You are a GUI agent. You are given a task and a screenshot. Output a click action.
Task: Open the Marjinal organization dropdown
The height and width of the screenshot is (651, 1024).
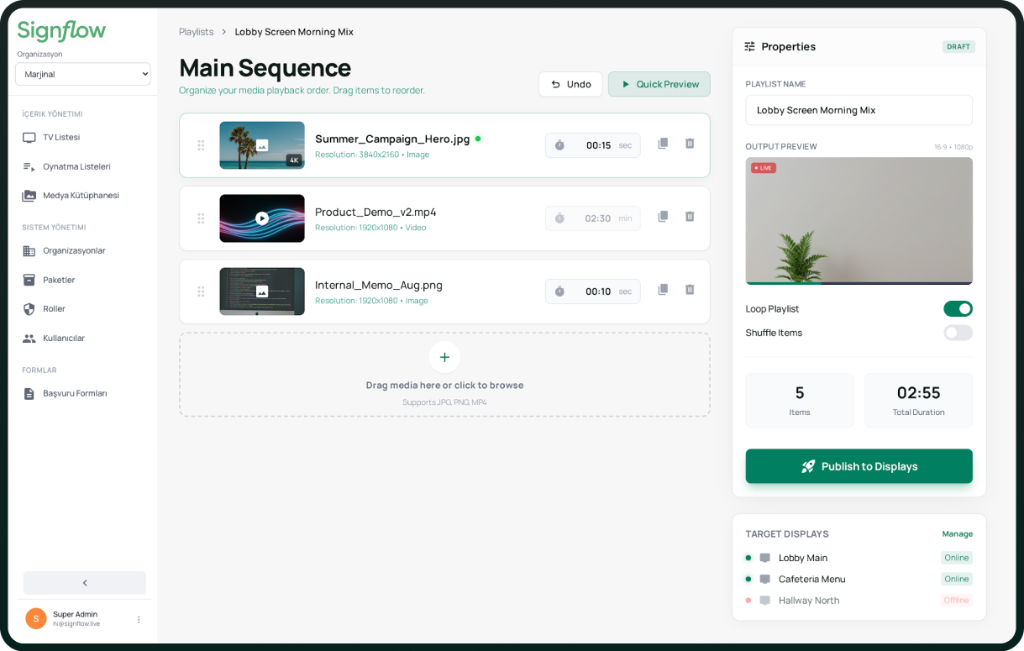click(82, 73)
